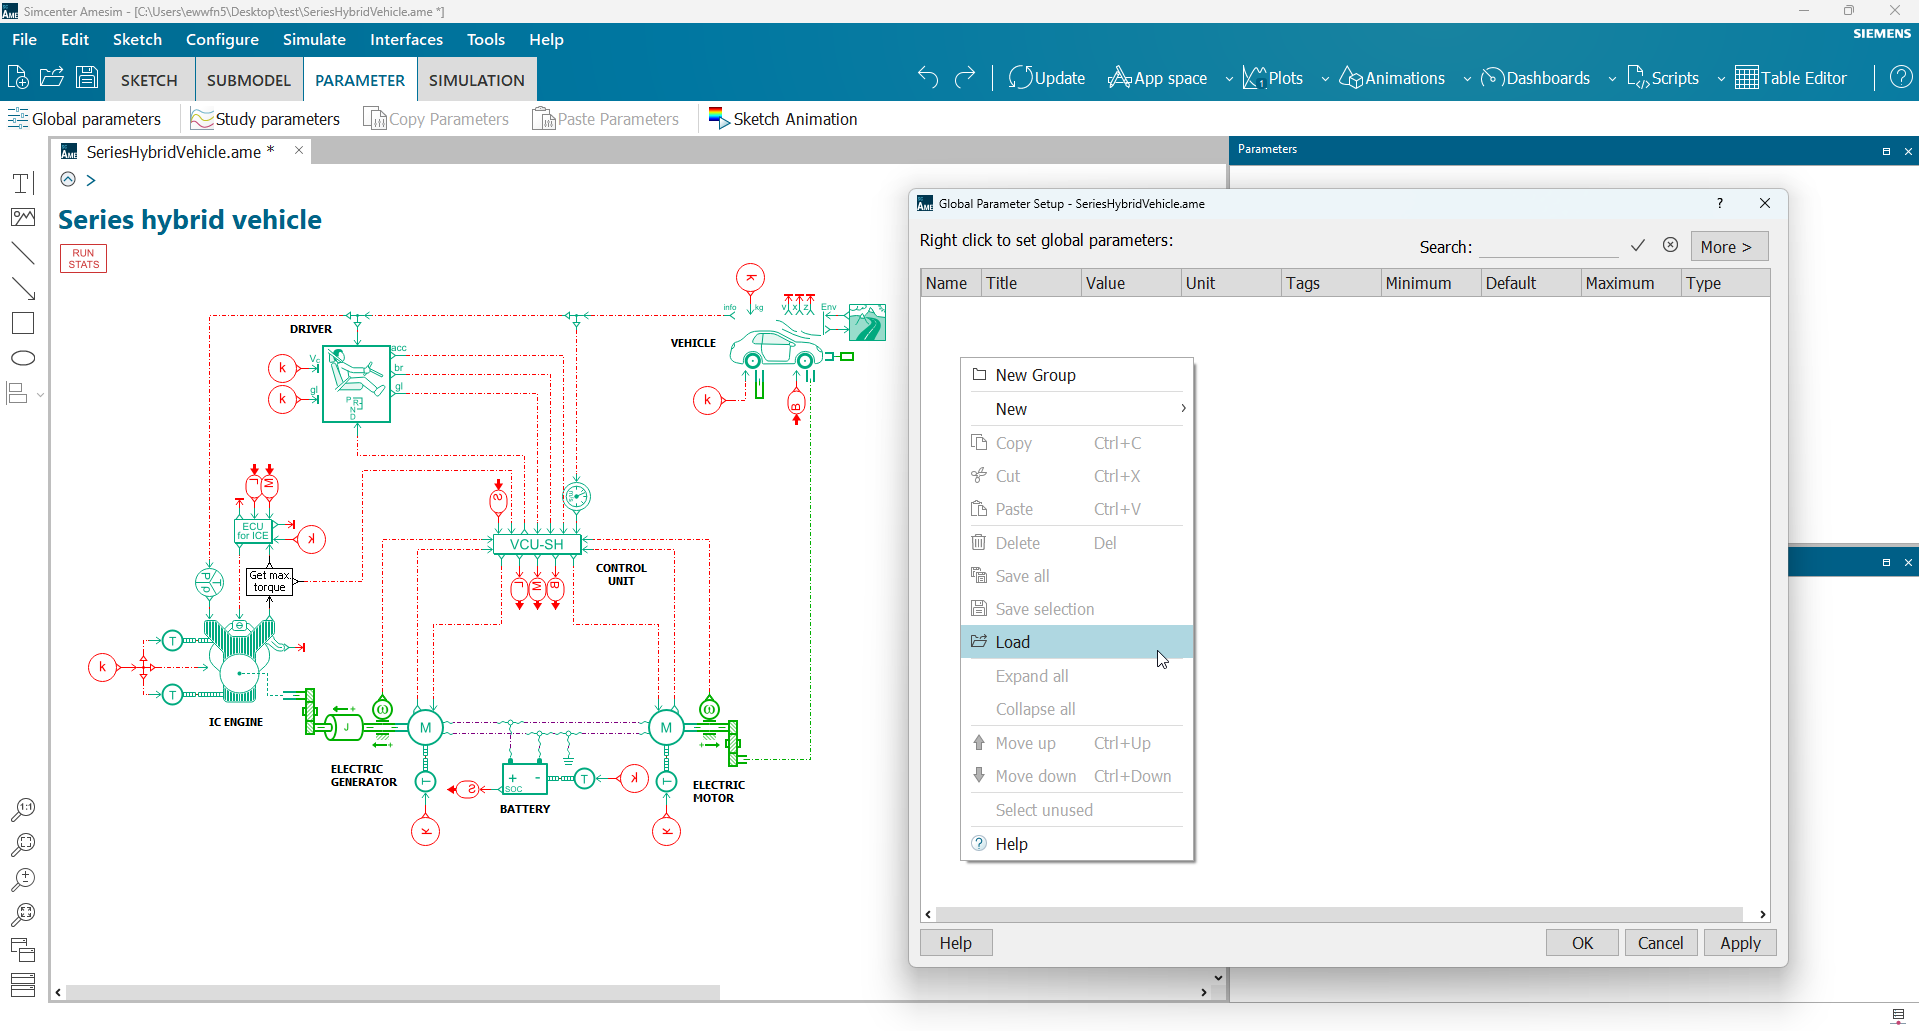Screen dimensions: 1919x1031
Task: Switch to the SUBMODEL mode tab
Action: point(249,80)
